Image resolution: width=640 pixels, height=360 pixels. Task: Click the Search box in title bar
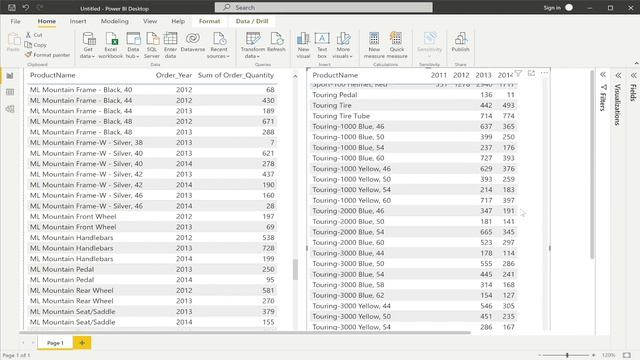pos(323,7)
